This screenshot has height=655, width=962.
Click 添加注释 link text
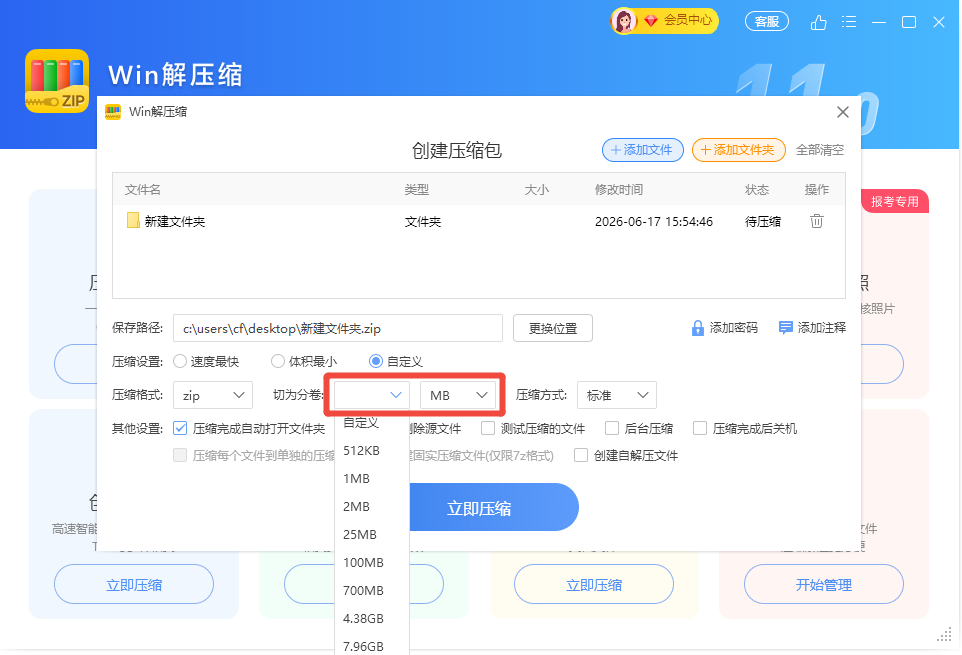click(822, 328)
